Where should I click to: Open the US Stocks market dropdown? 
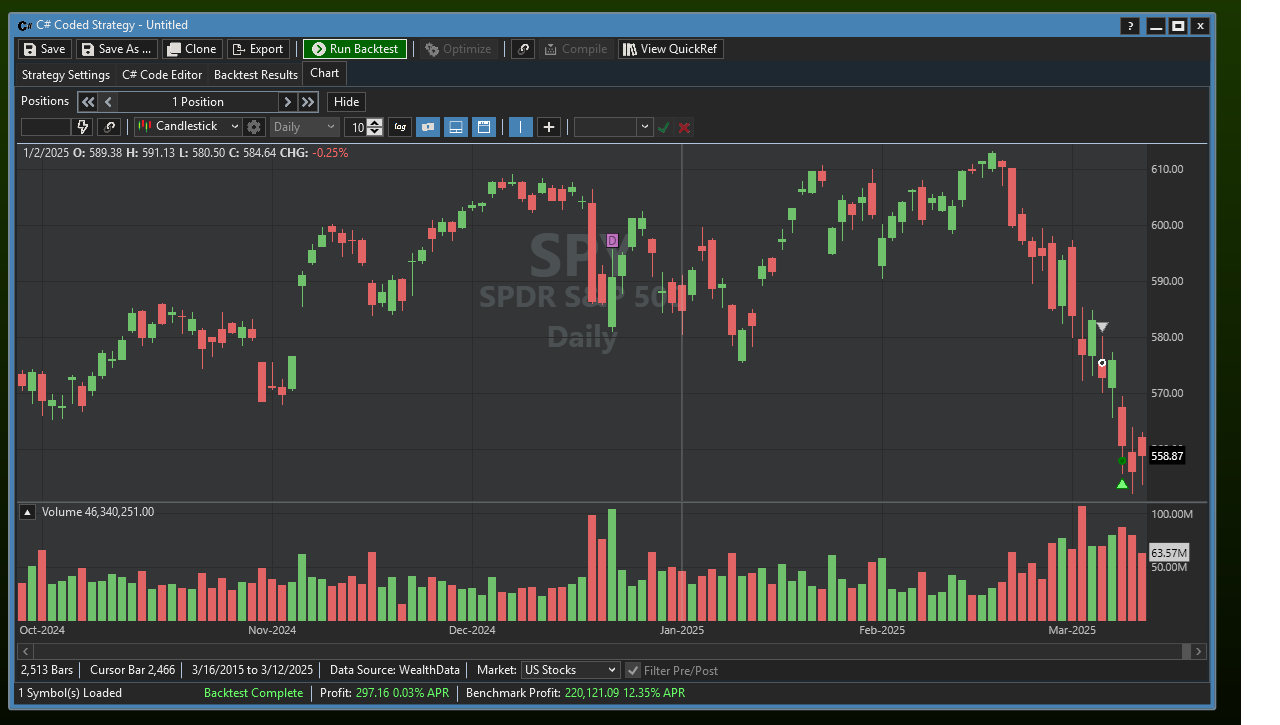(570, 670)
